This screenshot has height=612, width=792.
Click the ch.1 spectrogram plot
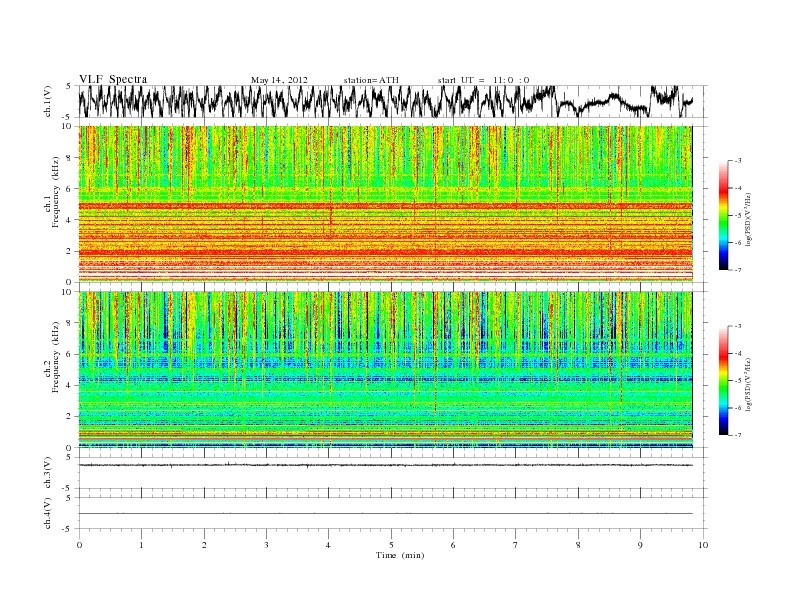385,204
